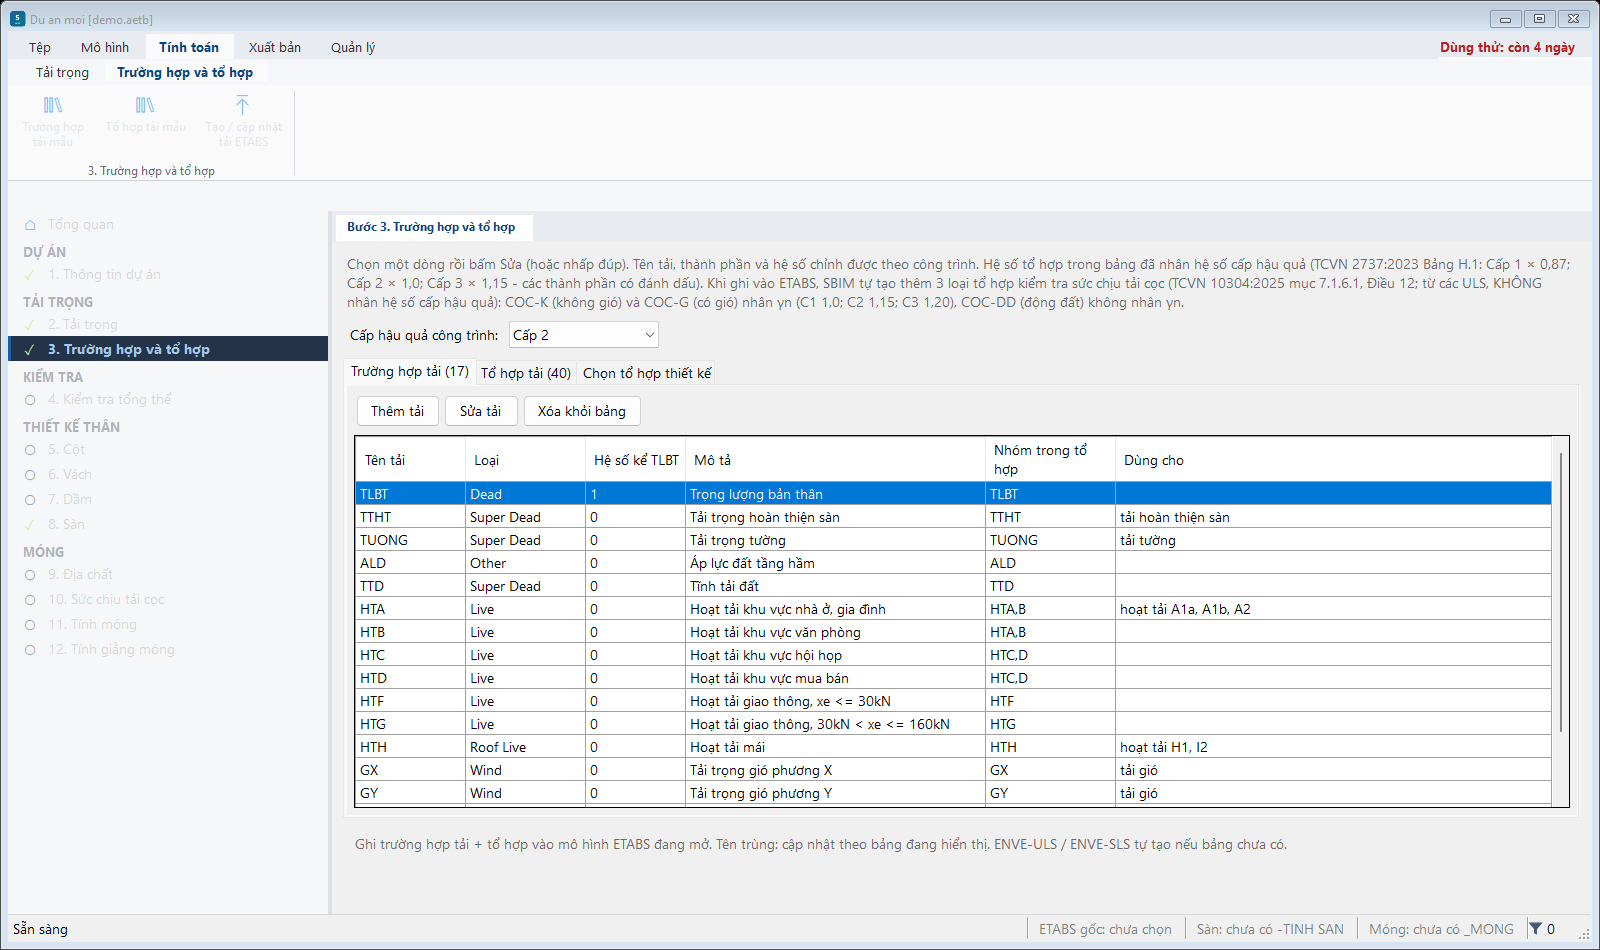Click the filter icon in the status bar
This screenshot has width=1600, height=950.
tap(1535, 929)
